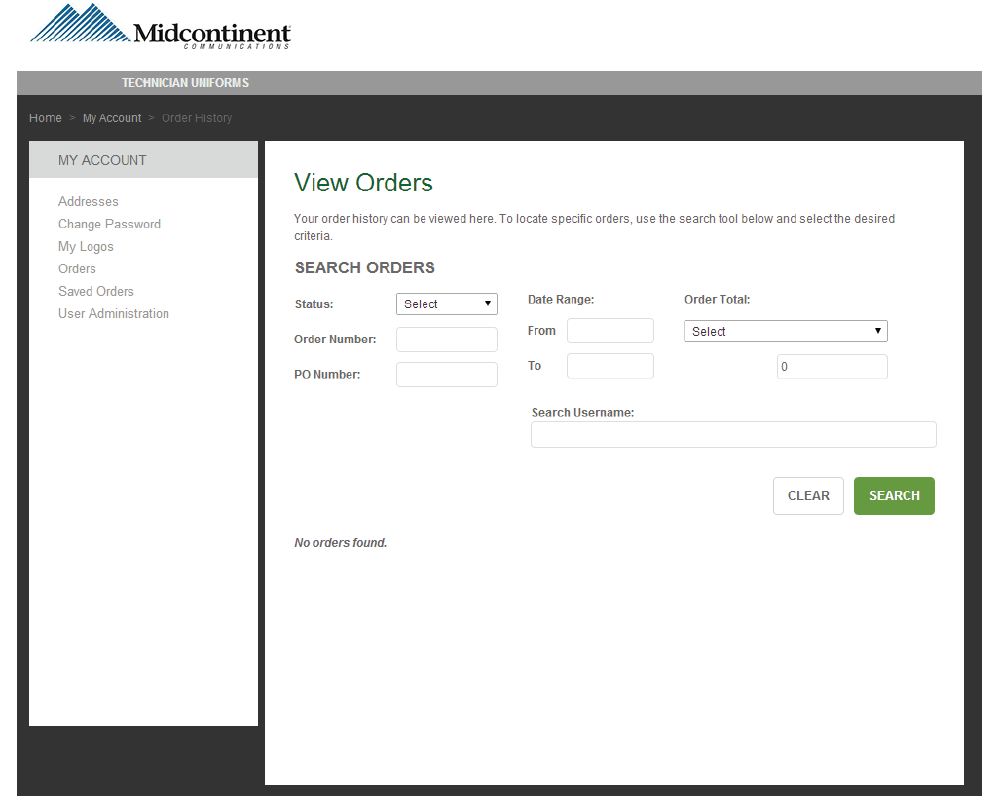The width and height of the screenshot is (996, 808).
Task: Open the My Logos page
Action: point(86,247)
